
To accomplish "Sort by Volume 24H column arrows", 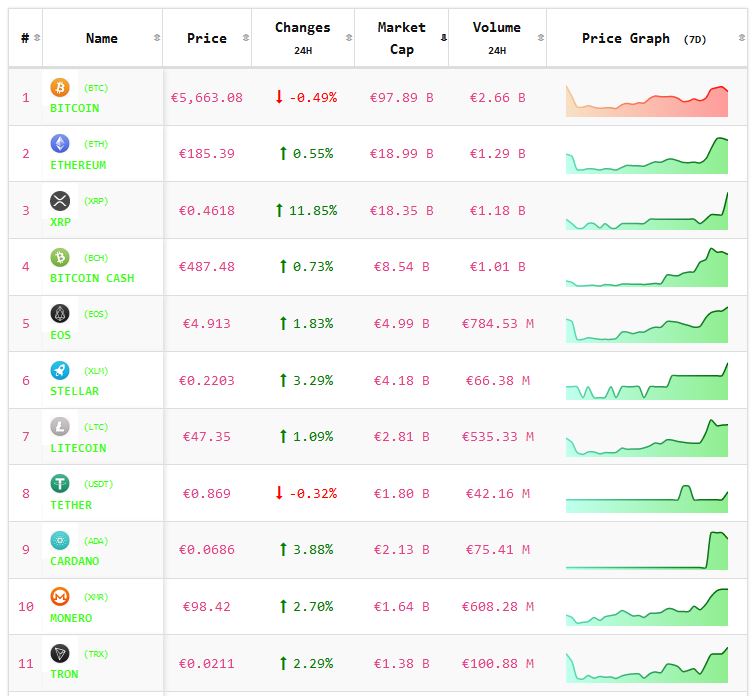I will (541, 38).
